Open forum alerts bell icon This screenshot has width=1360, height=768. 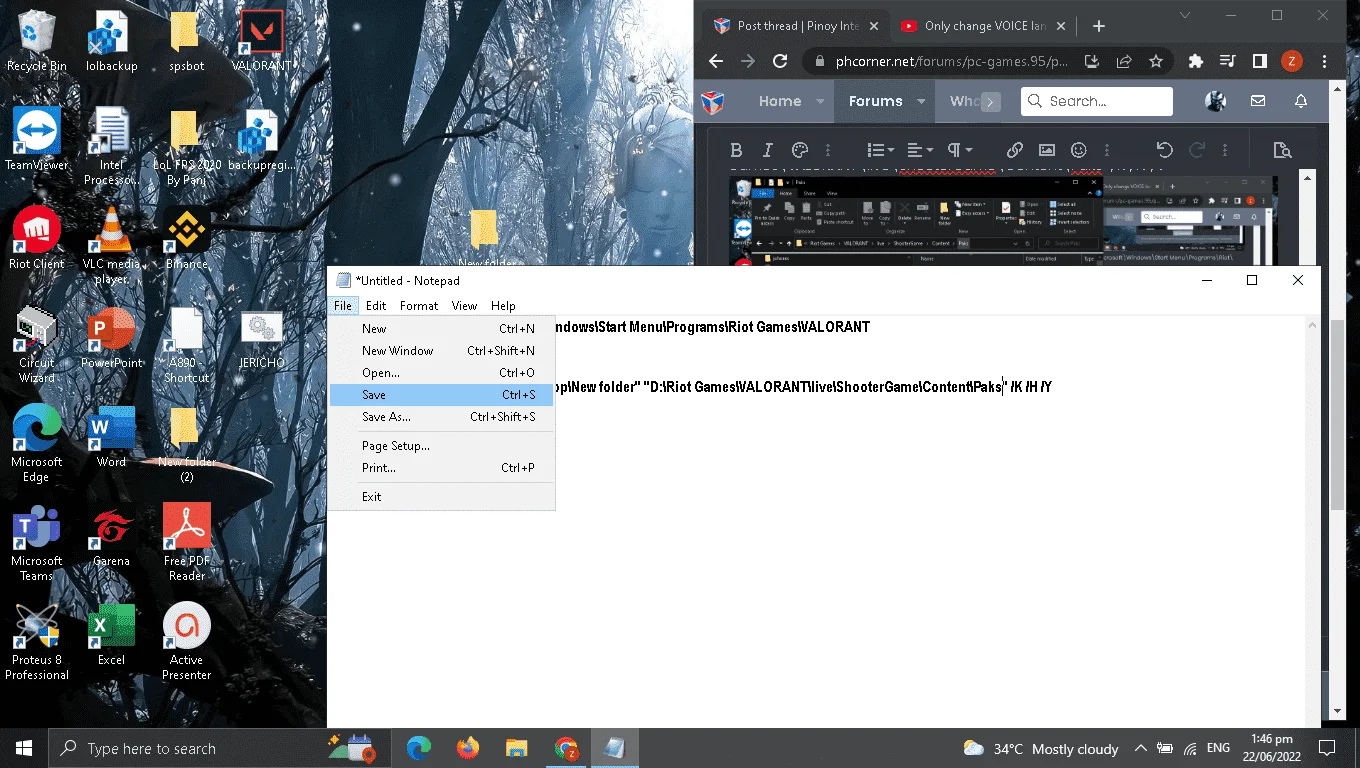pos(1301,101)
